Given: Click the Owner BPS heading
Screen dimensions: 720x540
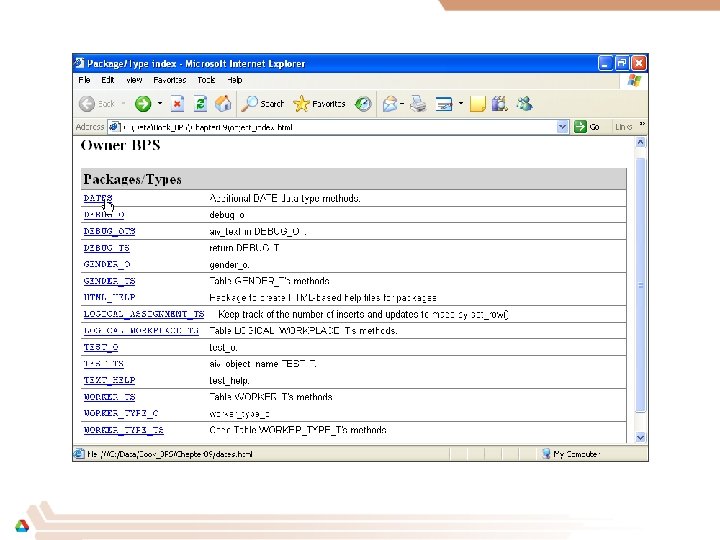Looking at the screenshot, I should (x=120, y=146).
